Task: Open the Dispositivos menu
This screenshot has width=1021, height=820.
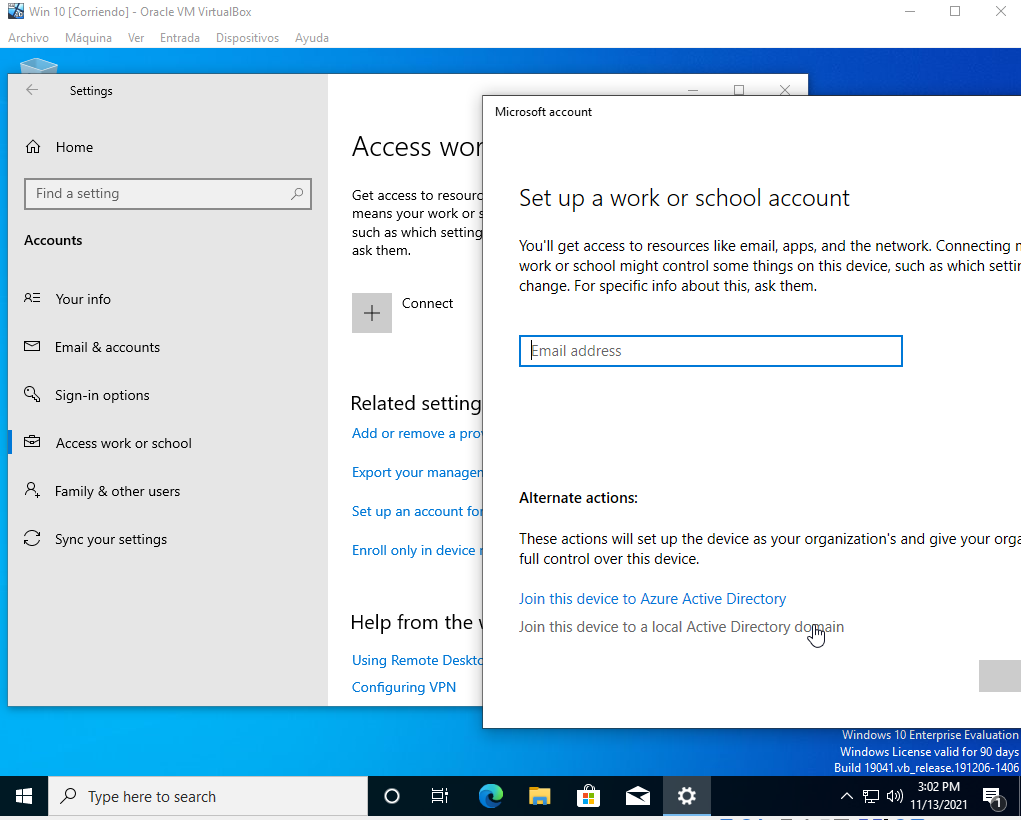Action: (x=247, y=38)
